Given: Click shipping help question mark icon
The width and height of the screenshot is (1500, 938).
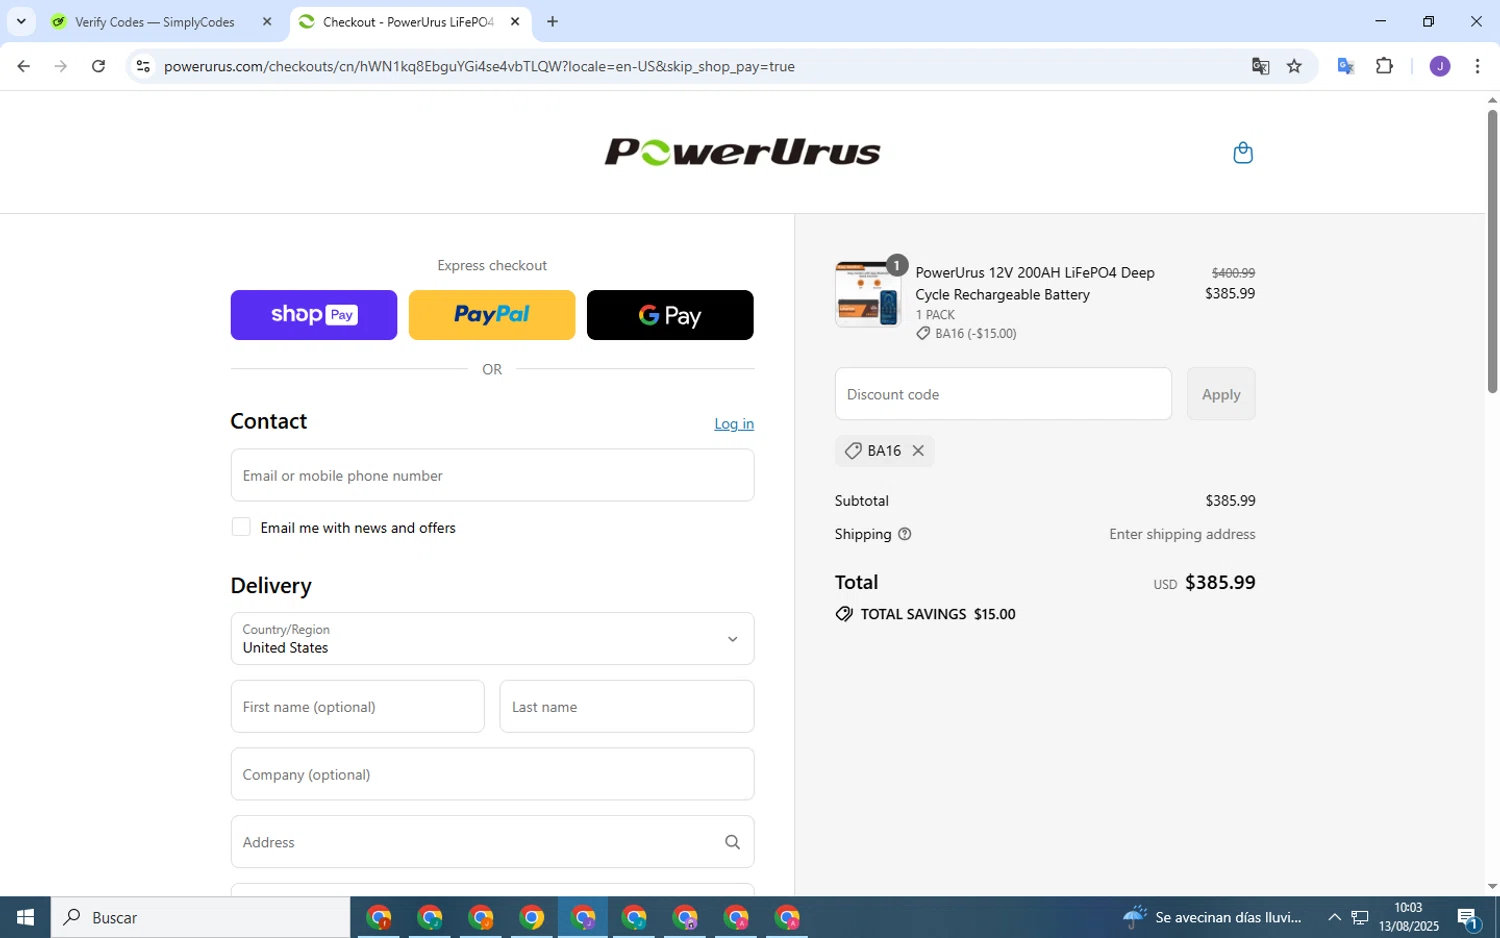Looking at the screenshot, I should tap(905, 534).
